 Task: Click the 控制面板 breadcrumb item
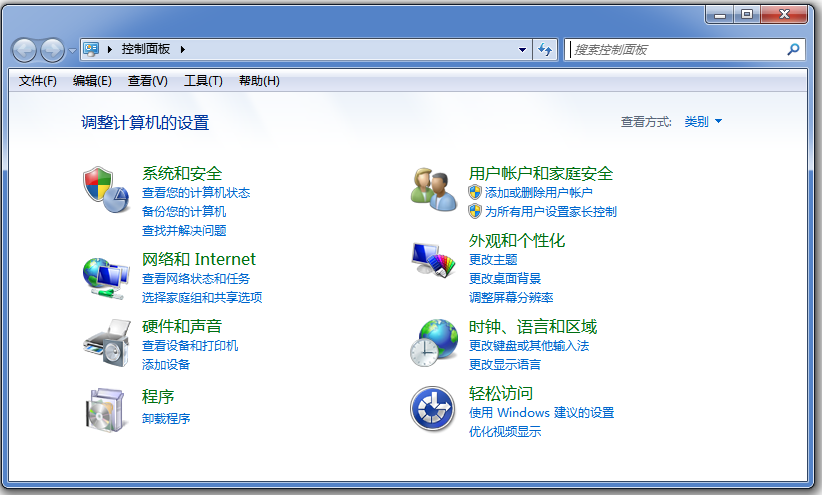pyautogui.click(x=146, y=49)
